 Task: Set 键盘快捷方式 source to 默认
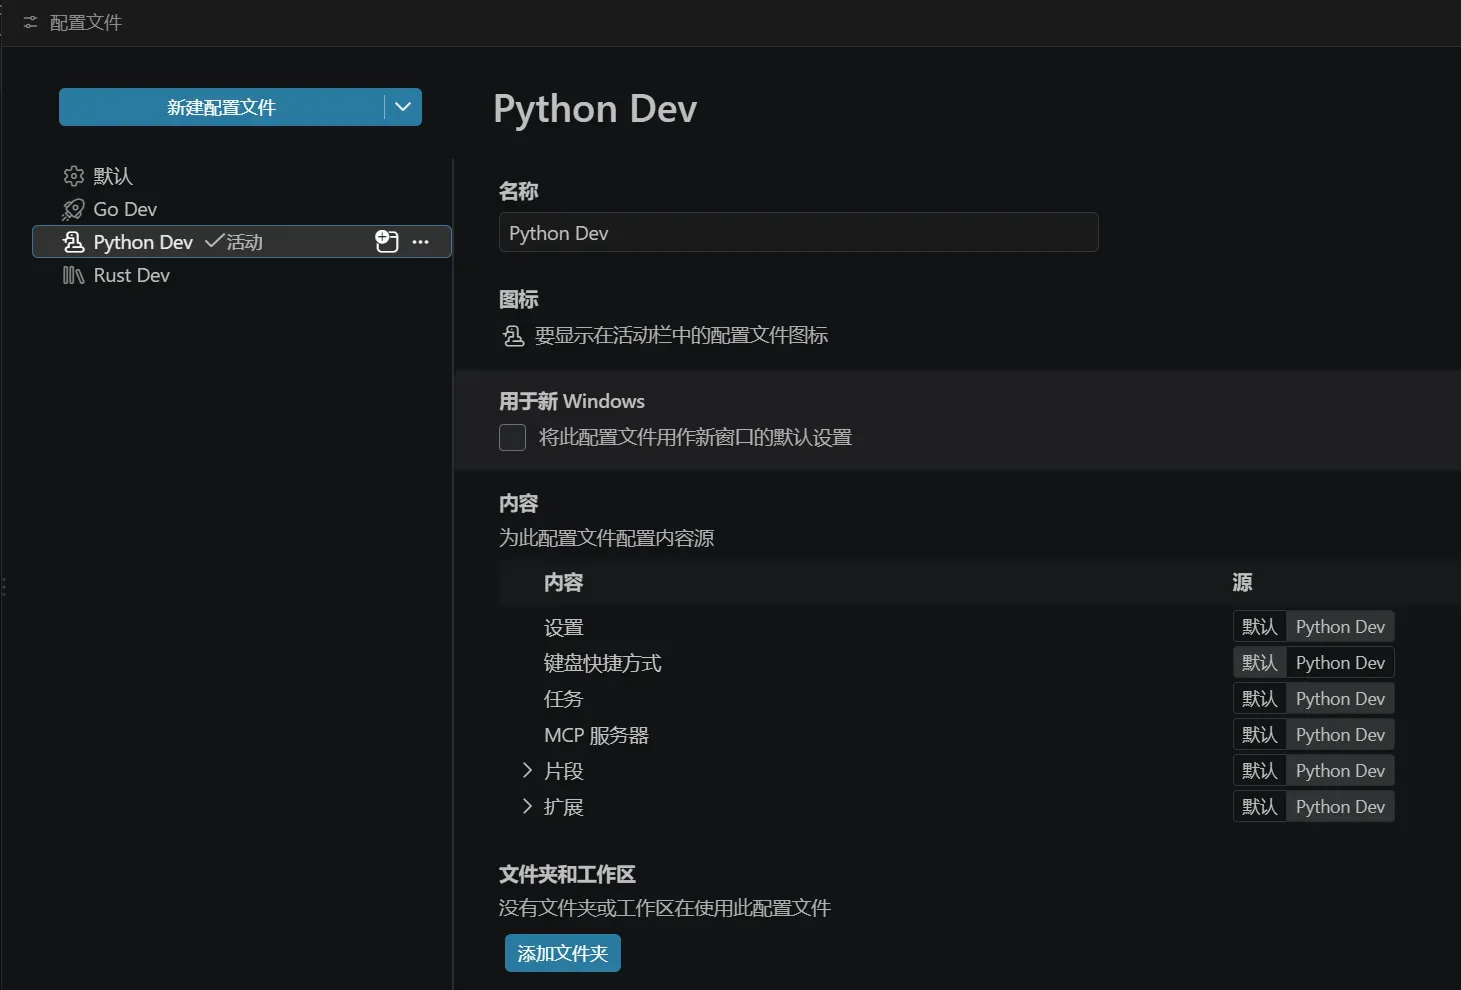pyautogui.click(x=1260, y=663)
